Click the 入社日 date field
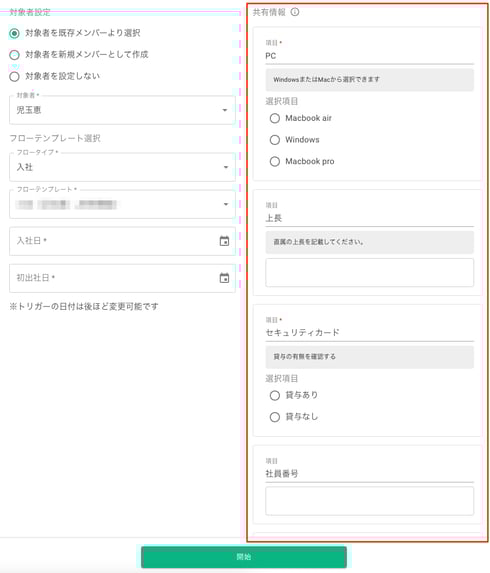 pos(122,241)
